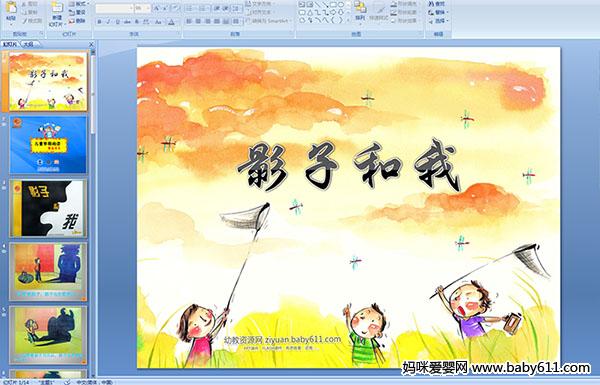Screen dimensions: 600x385
Task: Click the Paste clipboard icon
Action: (x=11, y=11)
